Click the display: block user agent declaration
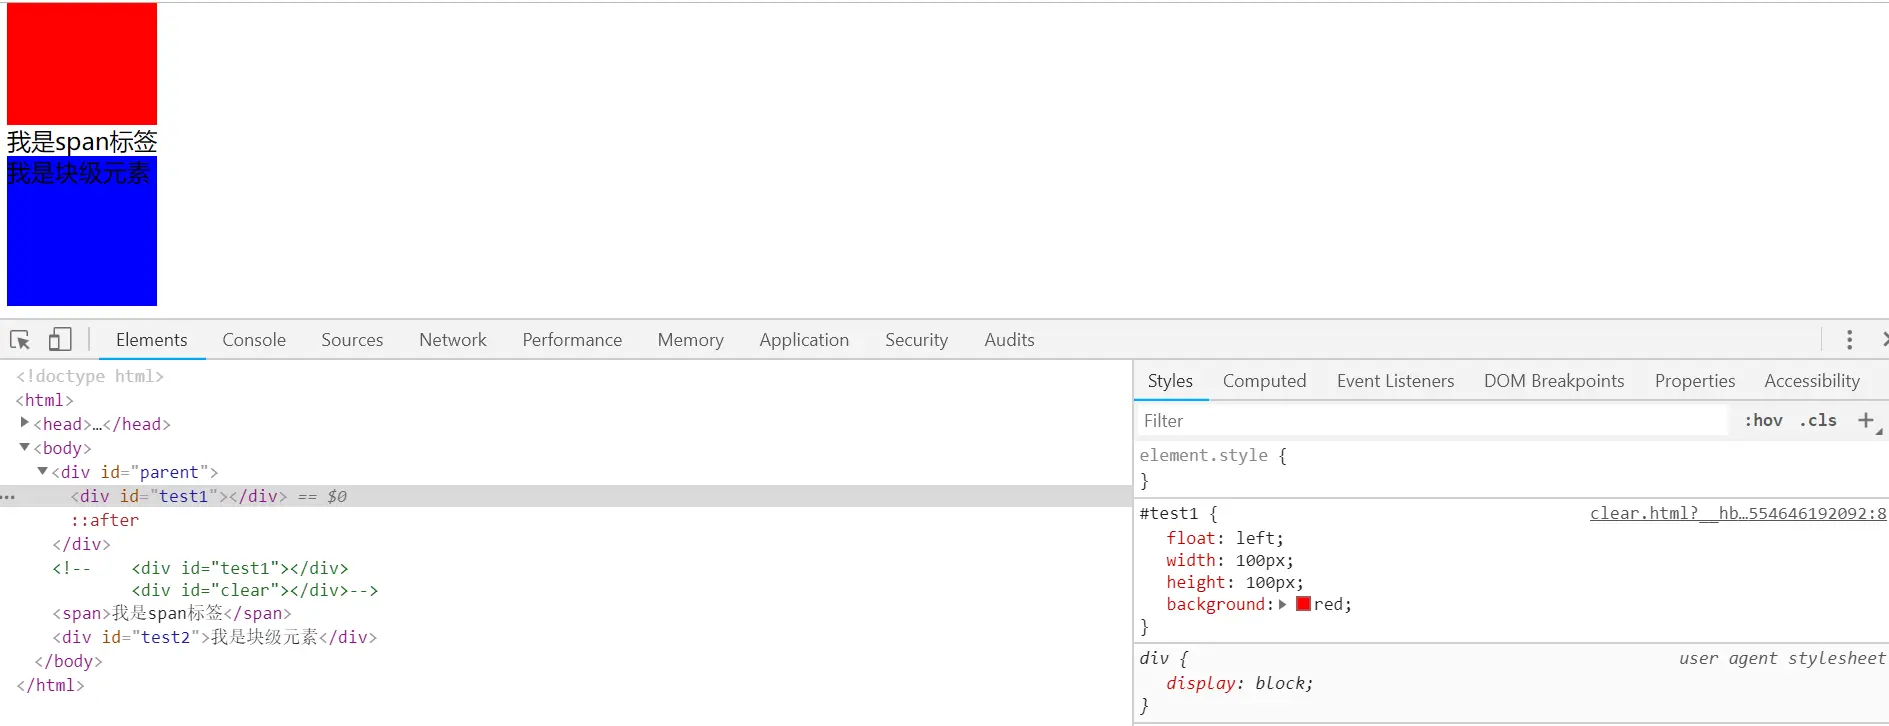This screenshot has height=726, width=1889. tap(1240, 683)
